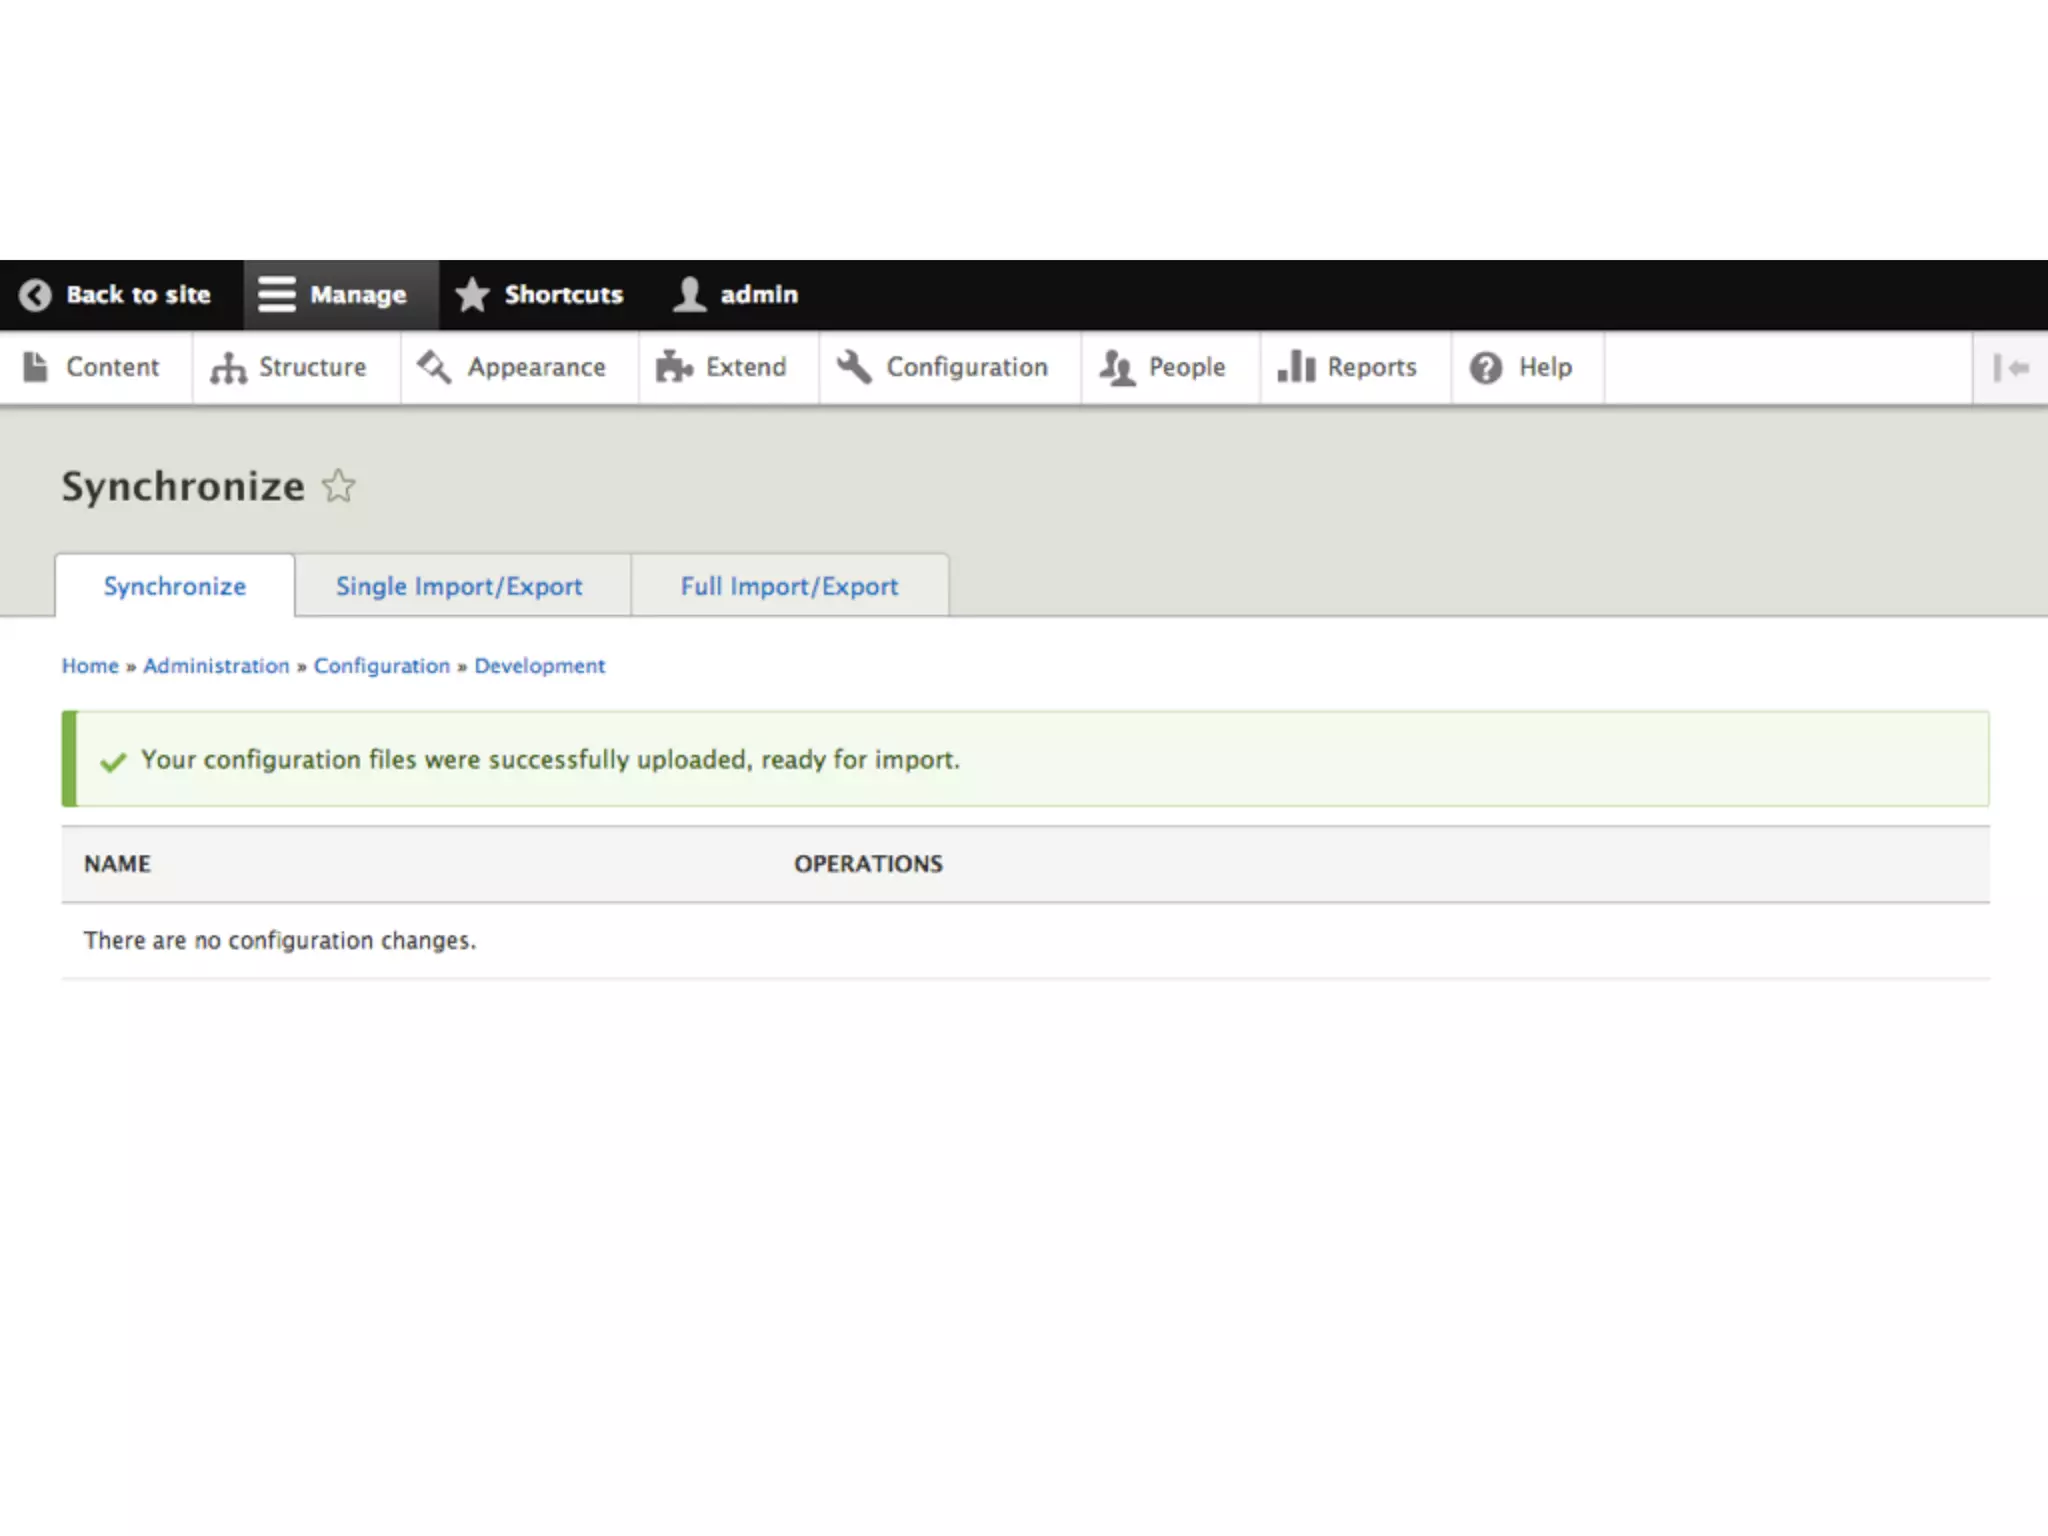The image size is (2048, 1536).
Task: Toggle toolbar orientation with the arrow button
Action: (x=2010, y=368)
